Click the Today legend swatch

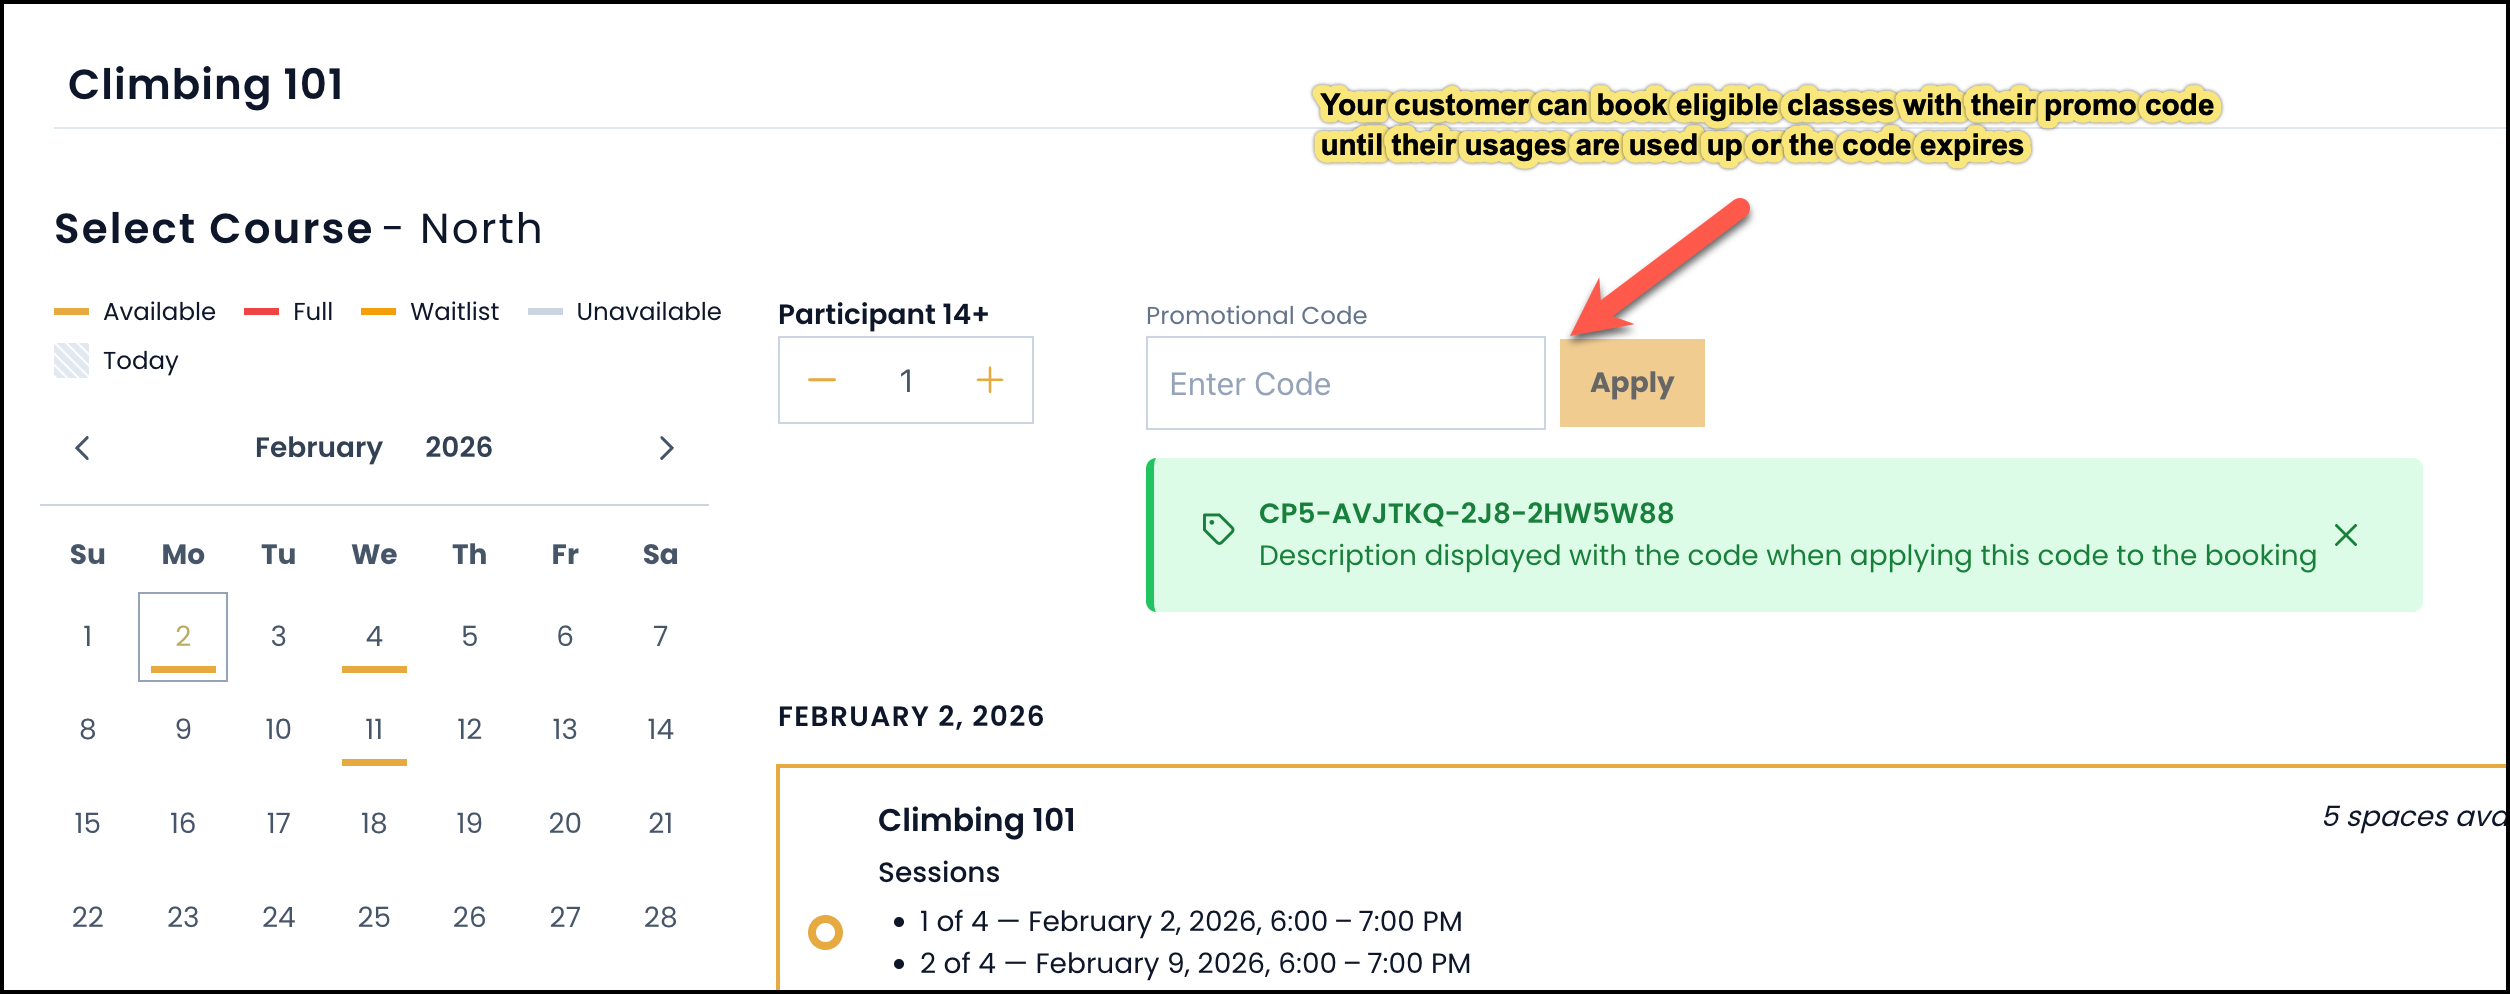point(72,361)
